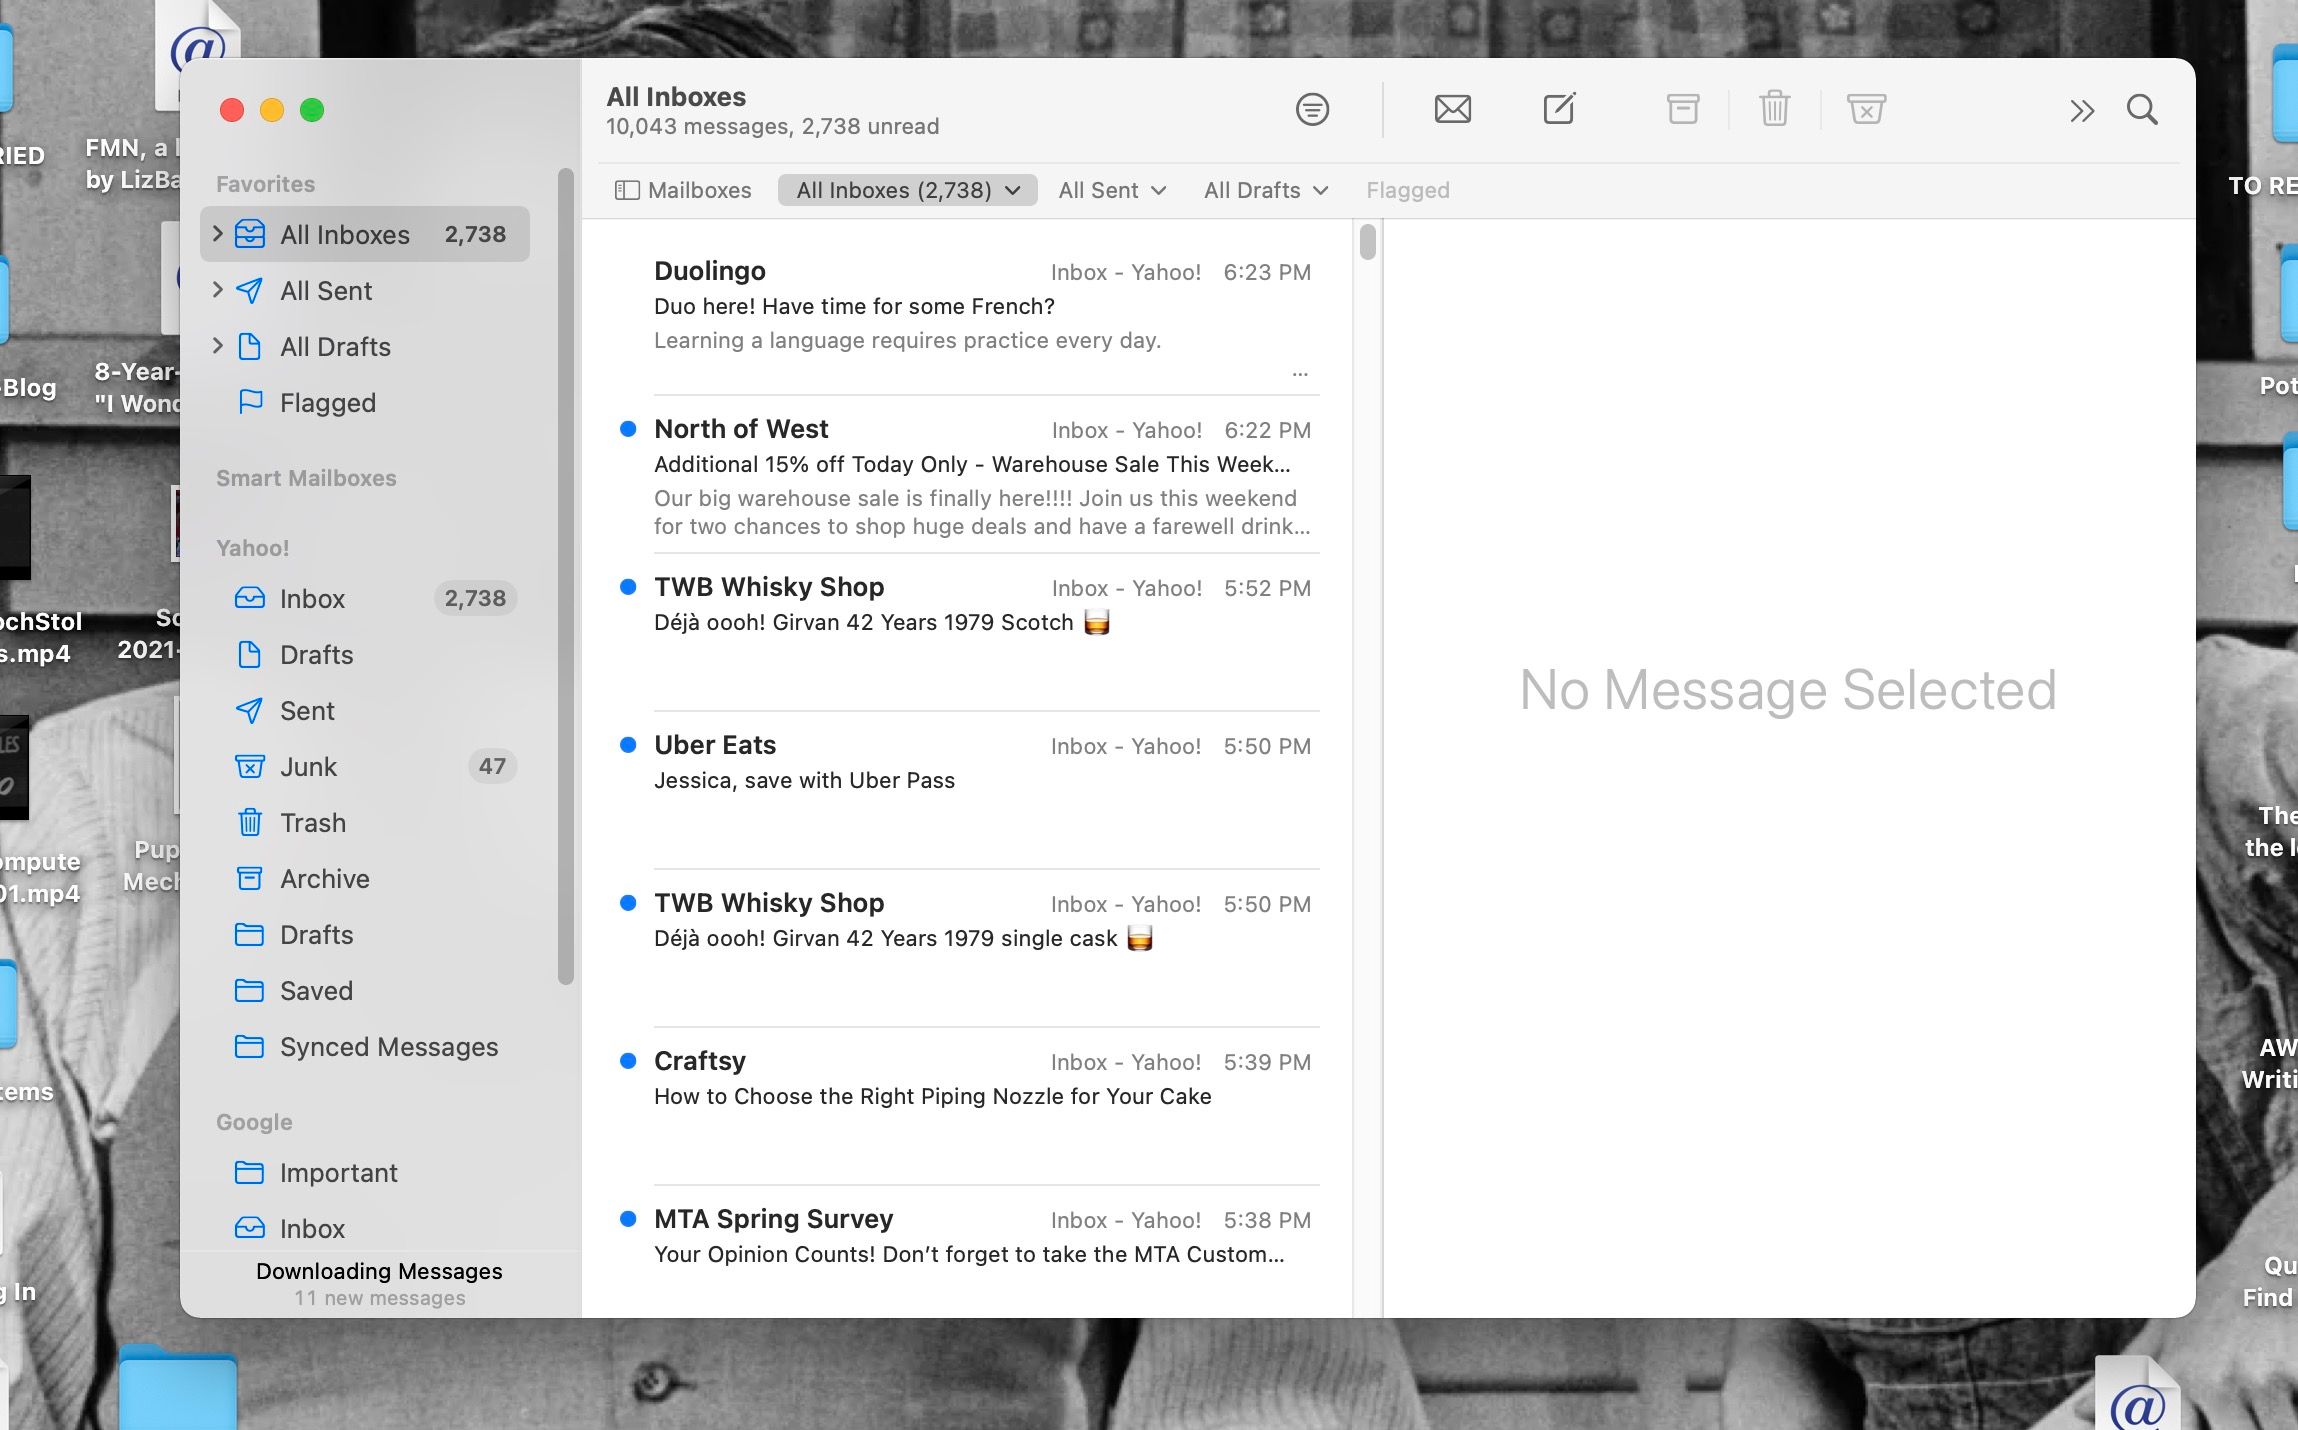Click the Uber Eats unread dot
Viewport: 2298px width, 1430px height.
tap(628, 745)
